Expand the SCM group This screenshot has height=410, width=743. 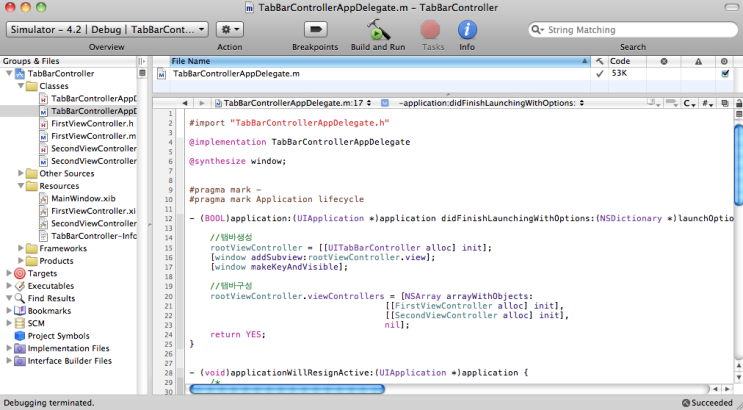click(x=9, y=323)
